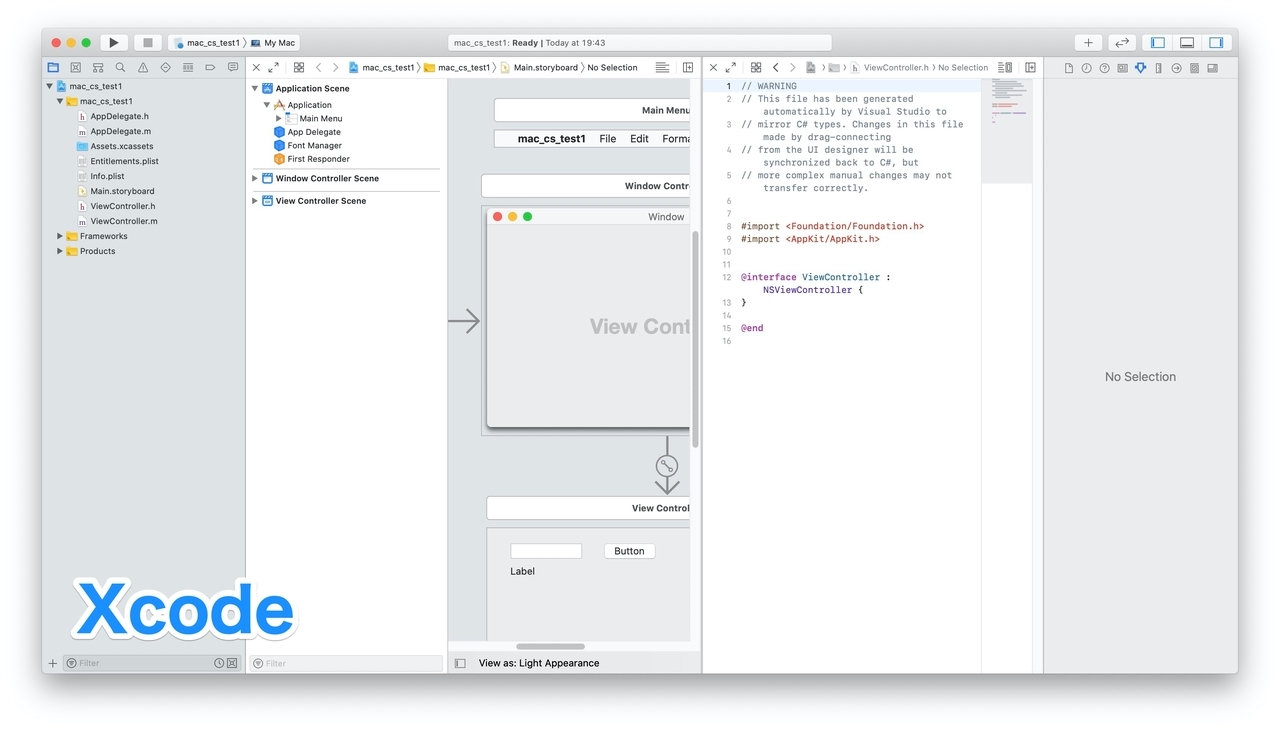Hide the right Utilities panel

(x=1216, y=42)
